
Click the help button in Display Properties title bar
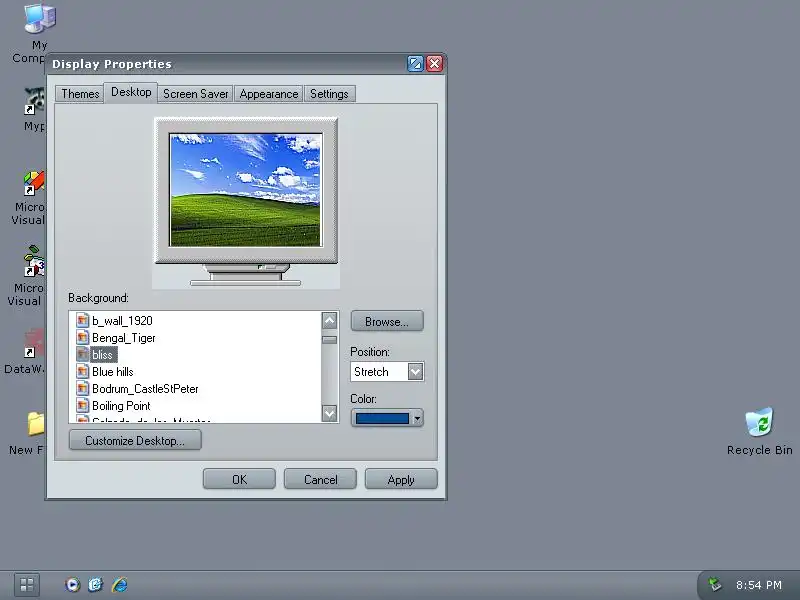[415, 64]
